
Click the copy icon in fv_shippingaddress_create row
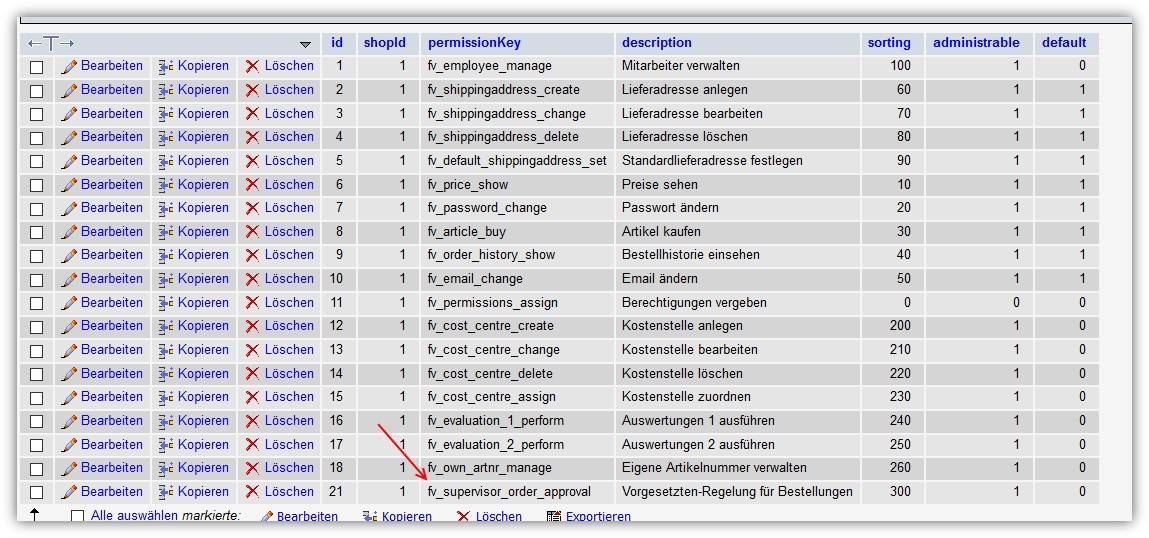coord(166,90)
